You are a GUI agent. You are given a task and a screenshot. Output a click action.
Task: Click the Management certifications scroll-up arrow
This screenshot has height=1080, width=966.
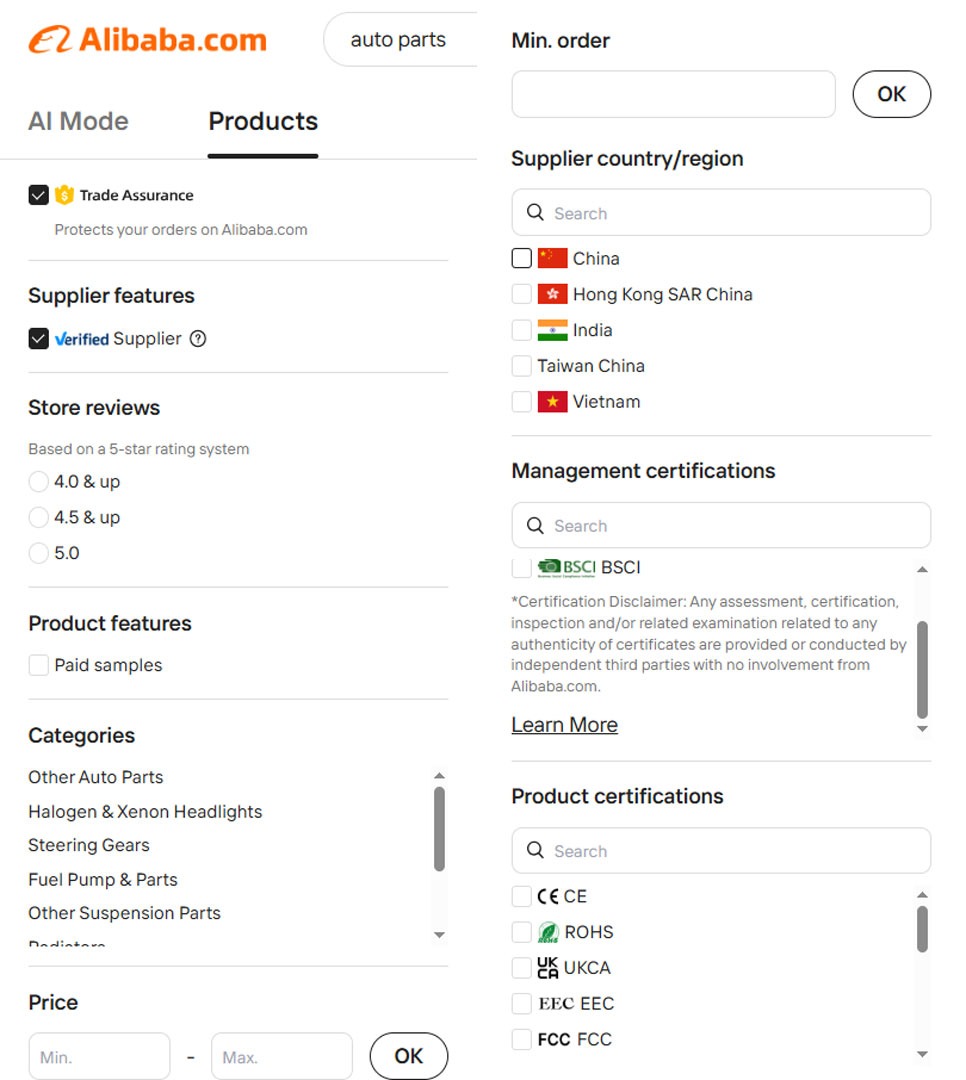click(923, 570)
